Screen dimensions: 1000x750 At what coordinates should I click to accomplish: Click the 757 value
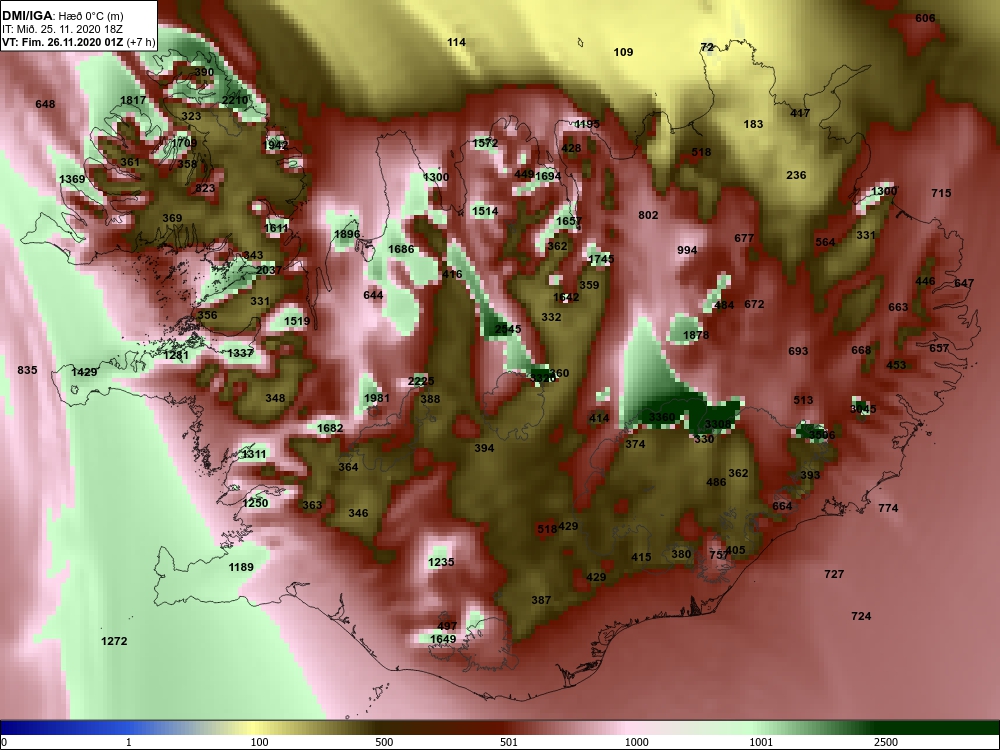718,555
